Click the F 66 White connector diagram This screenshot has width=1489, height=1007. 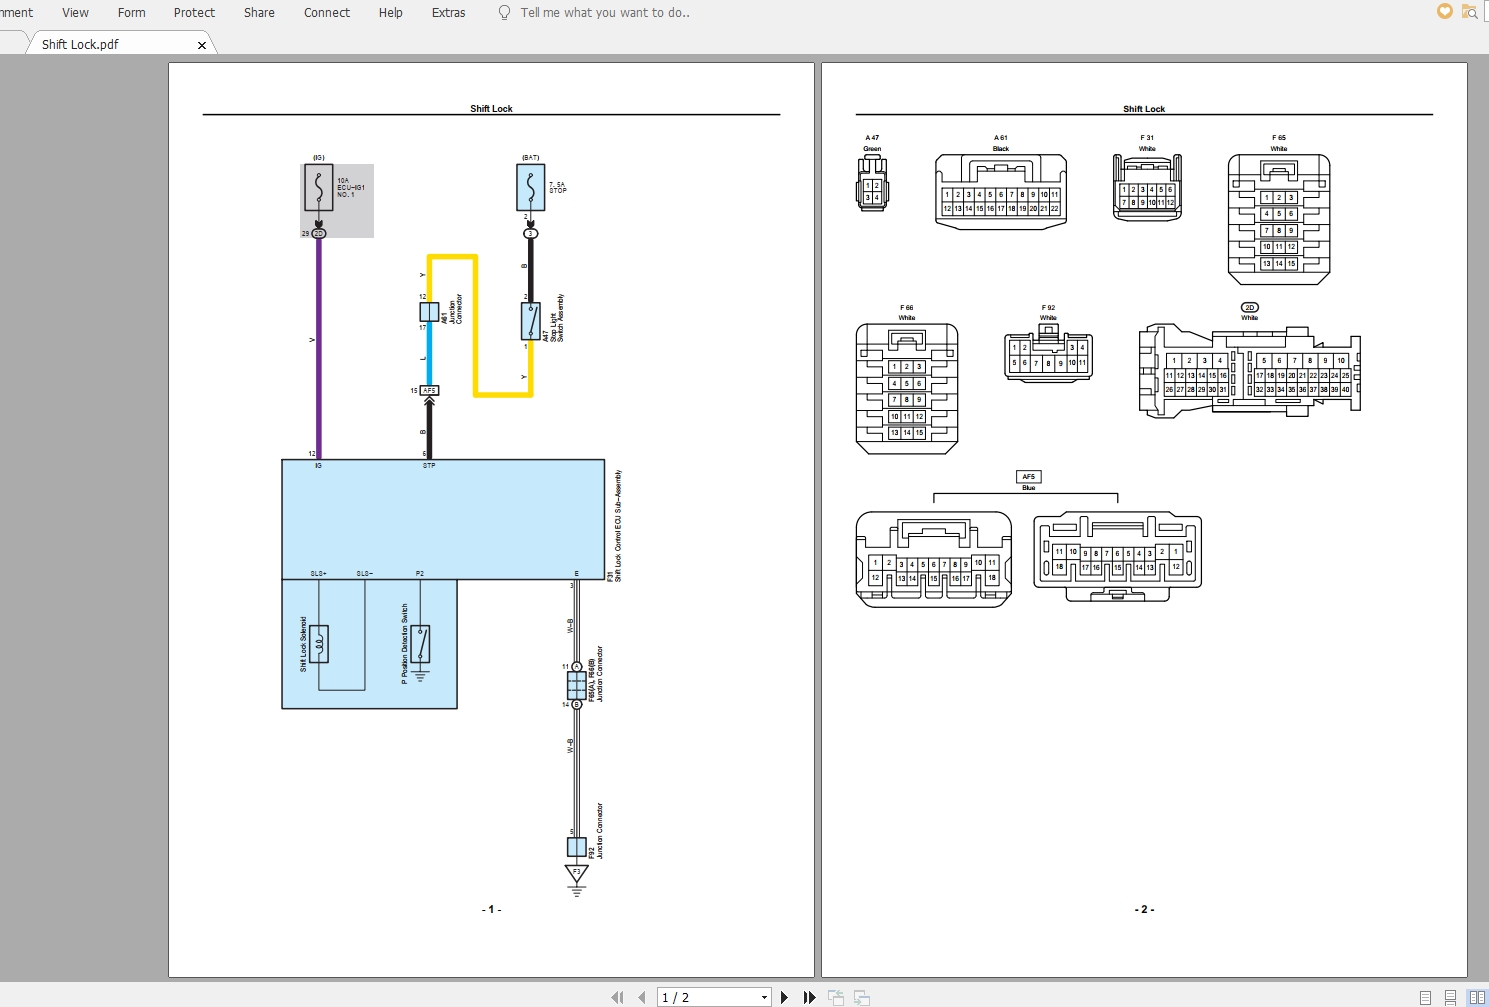click(907, 389)
